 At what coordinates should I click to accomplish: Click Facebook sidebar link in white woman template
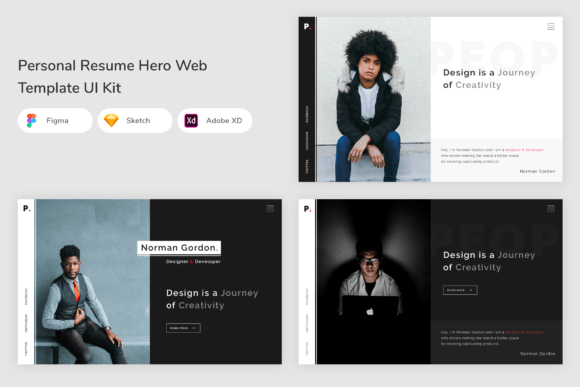[307, 114]
